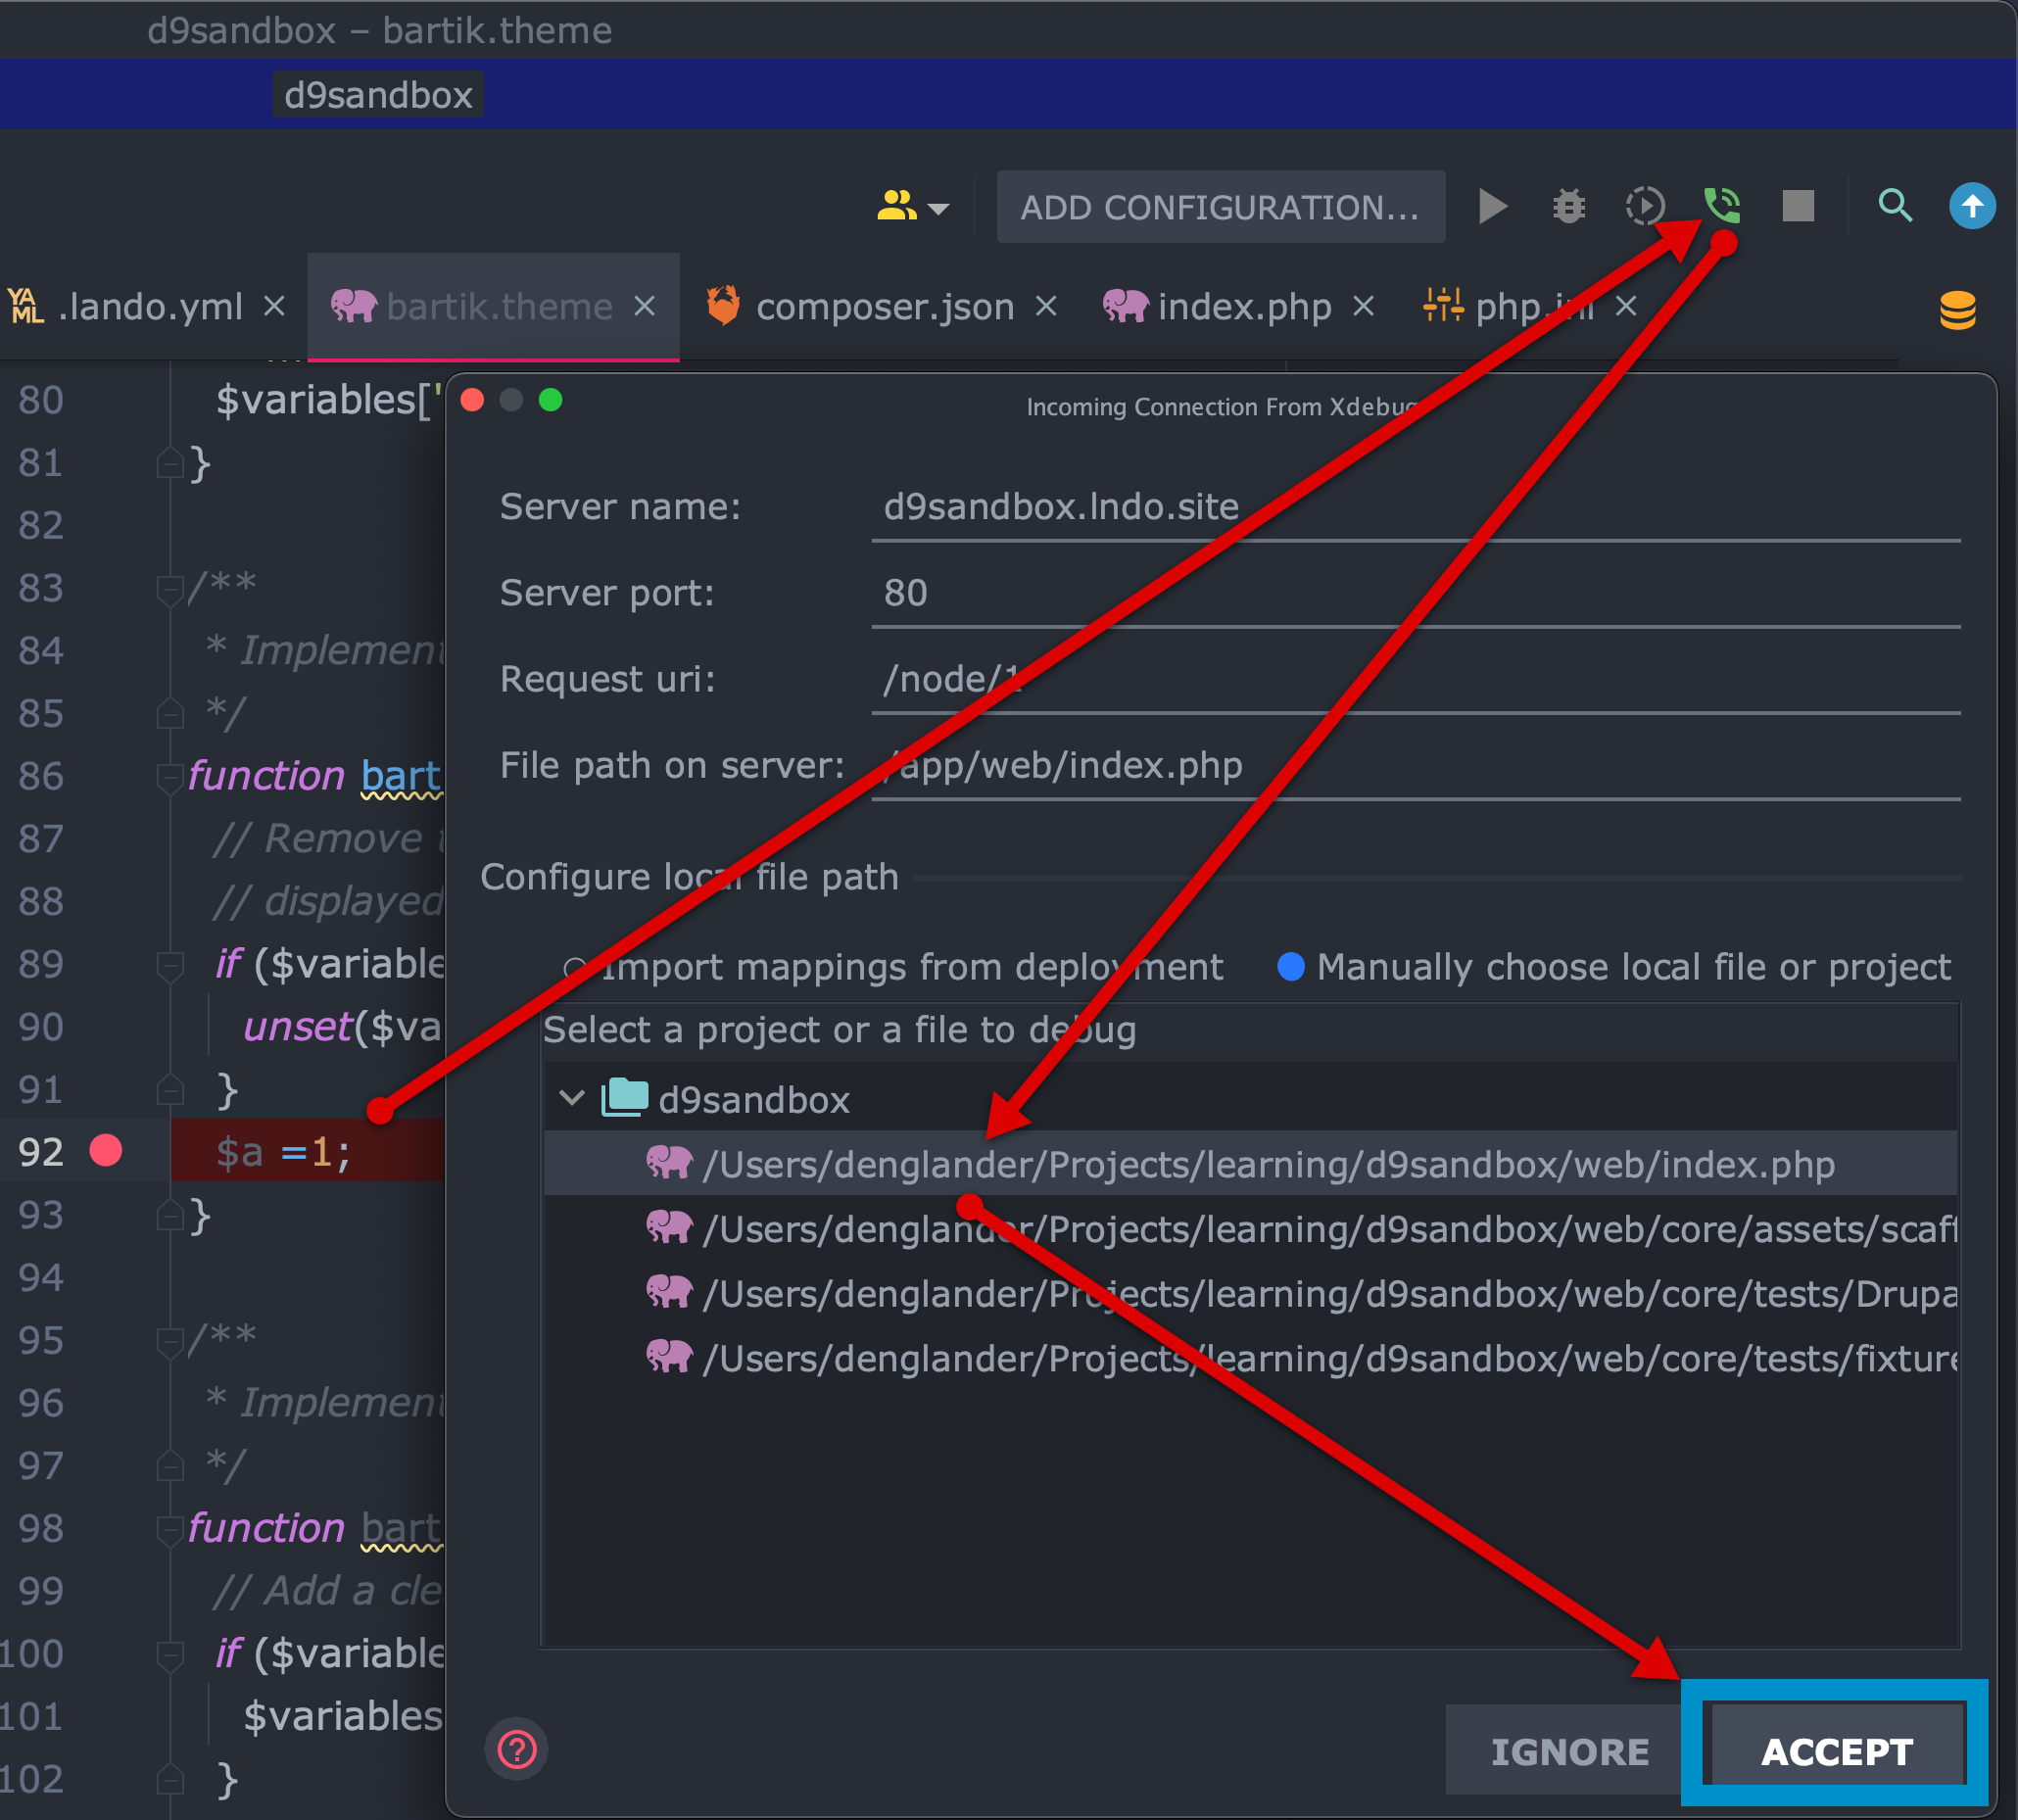The width and height of the screenshot is (2018, 1820).
Task: Open the Add Configuration dropdown
Action: [x=1221, y=207]
